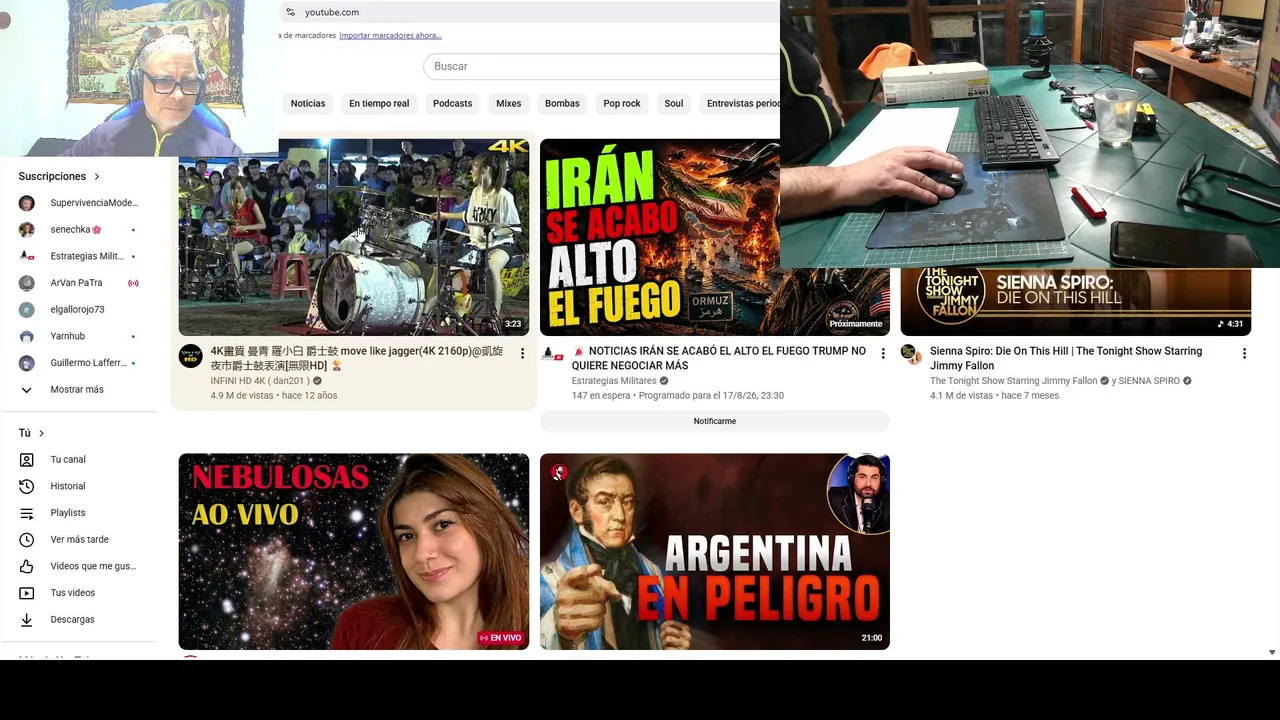The height and width of the screenshot is (720, 1280).
Task: Open Ver más tarde clock icon
Action: [x=27, y=540]
